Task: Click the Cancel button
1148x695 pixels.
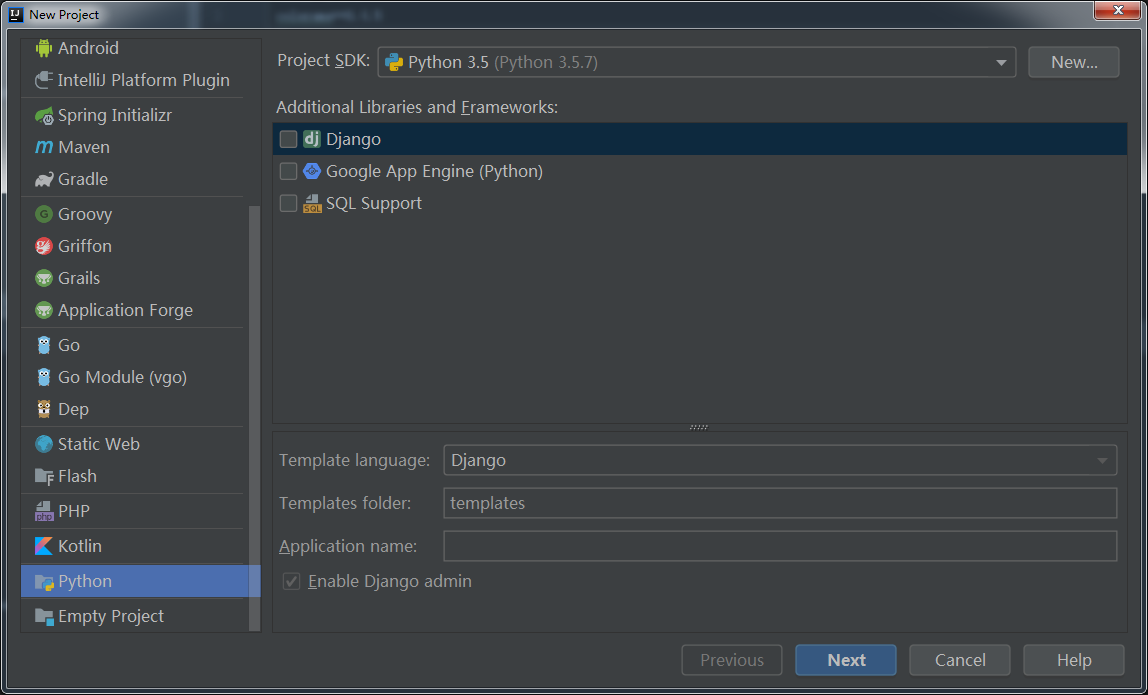Action: (x=960, y=660)
